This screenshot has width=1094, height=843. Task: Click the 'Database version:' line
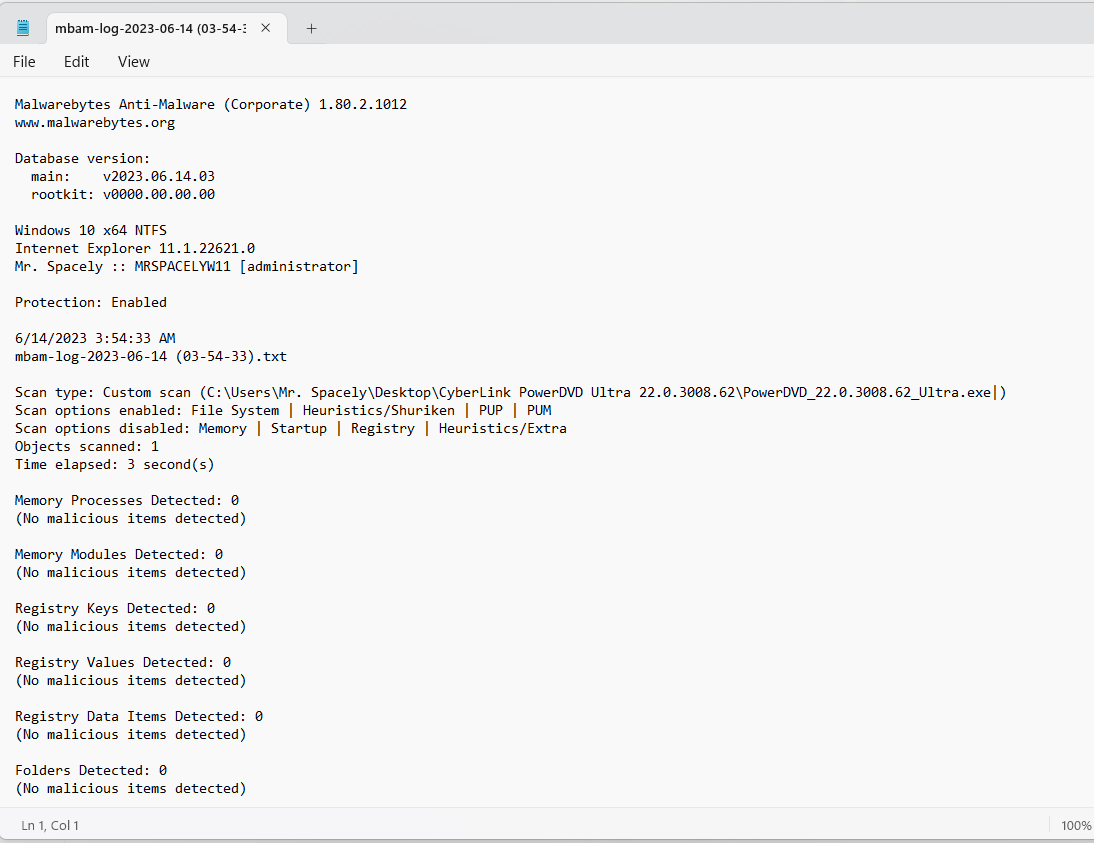[x=82, y=158]
